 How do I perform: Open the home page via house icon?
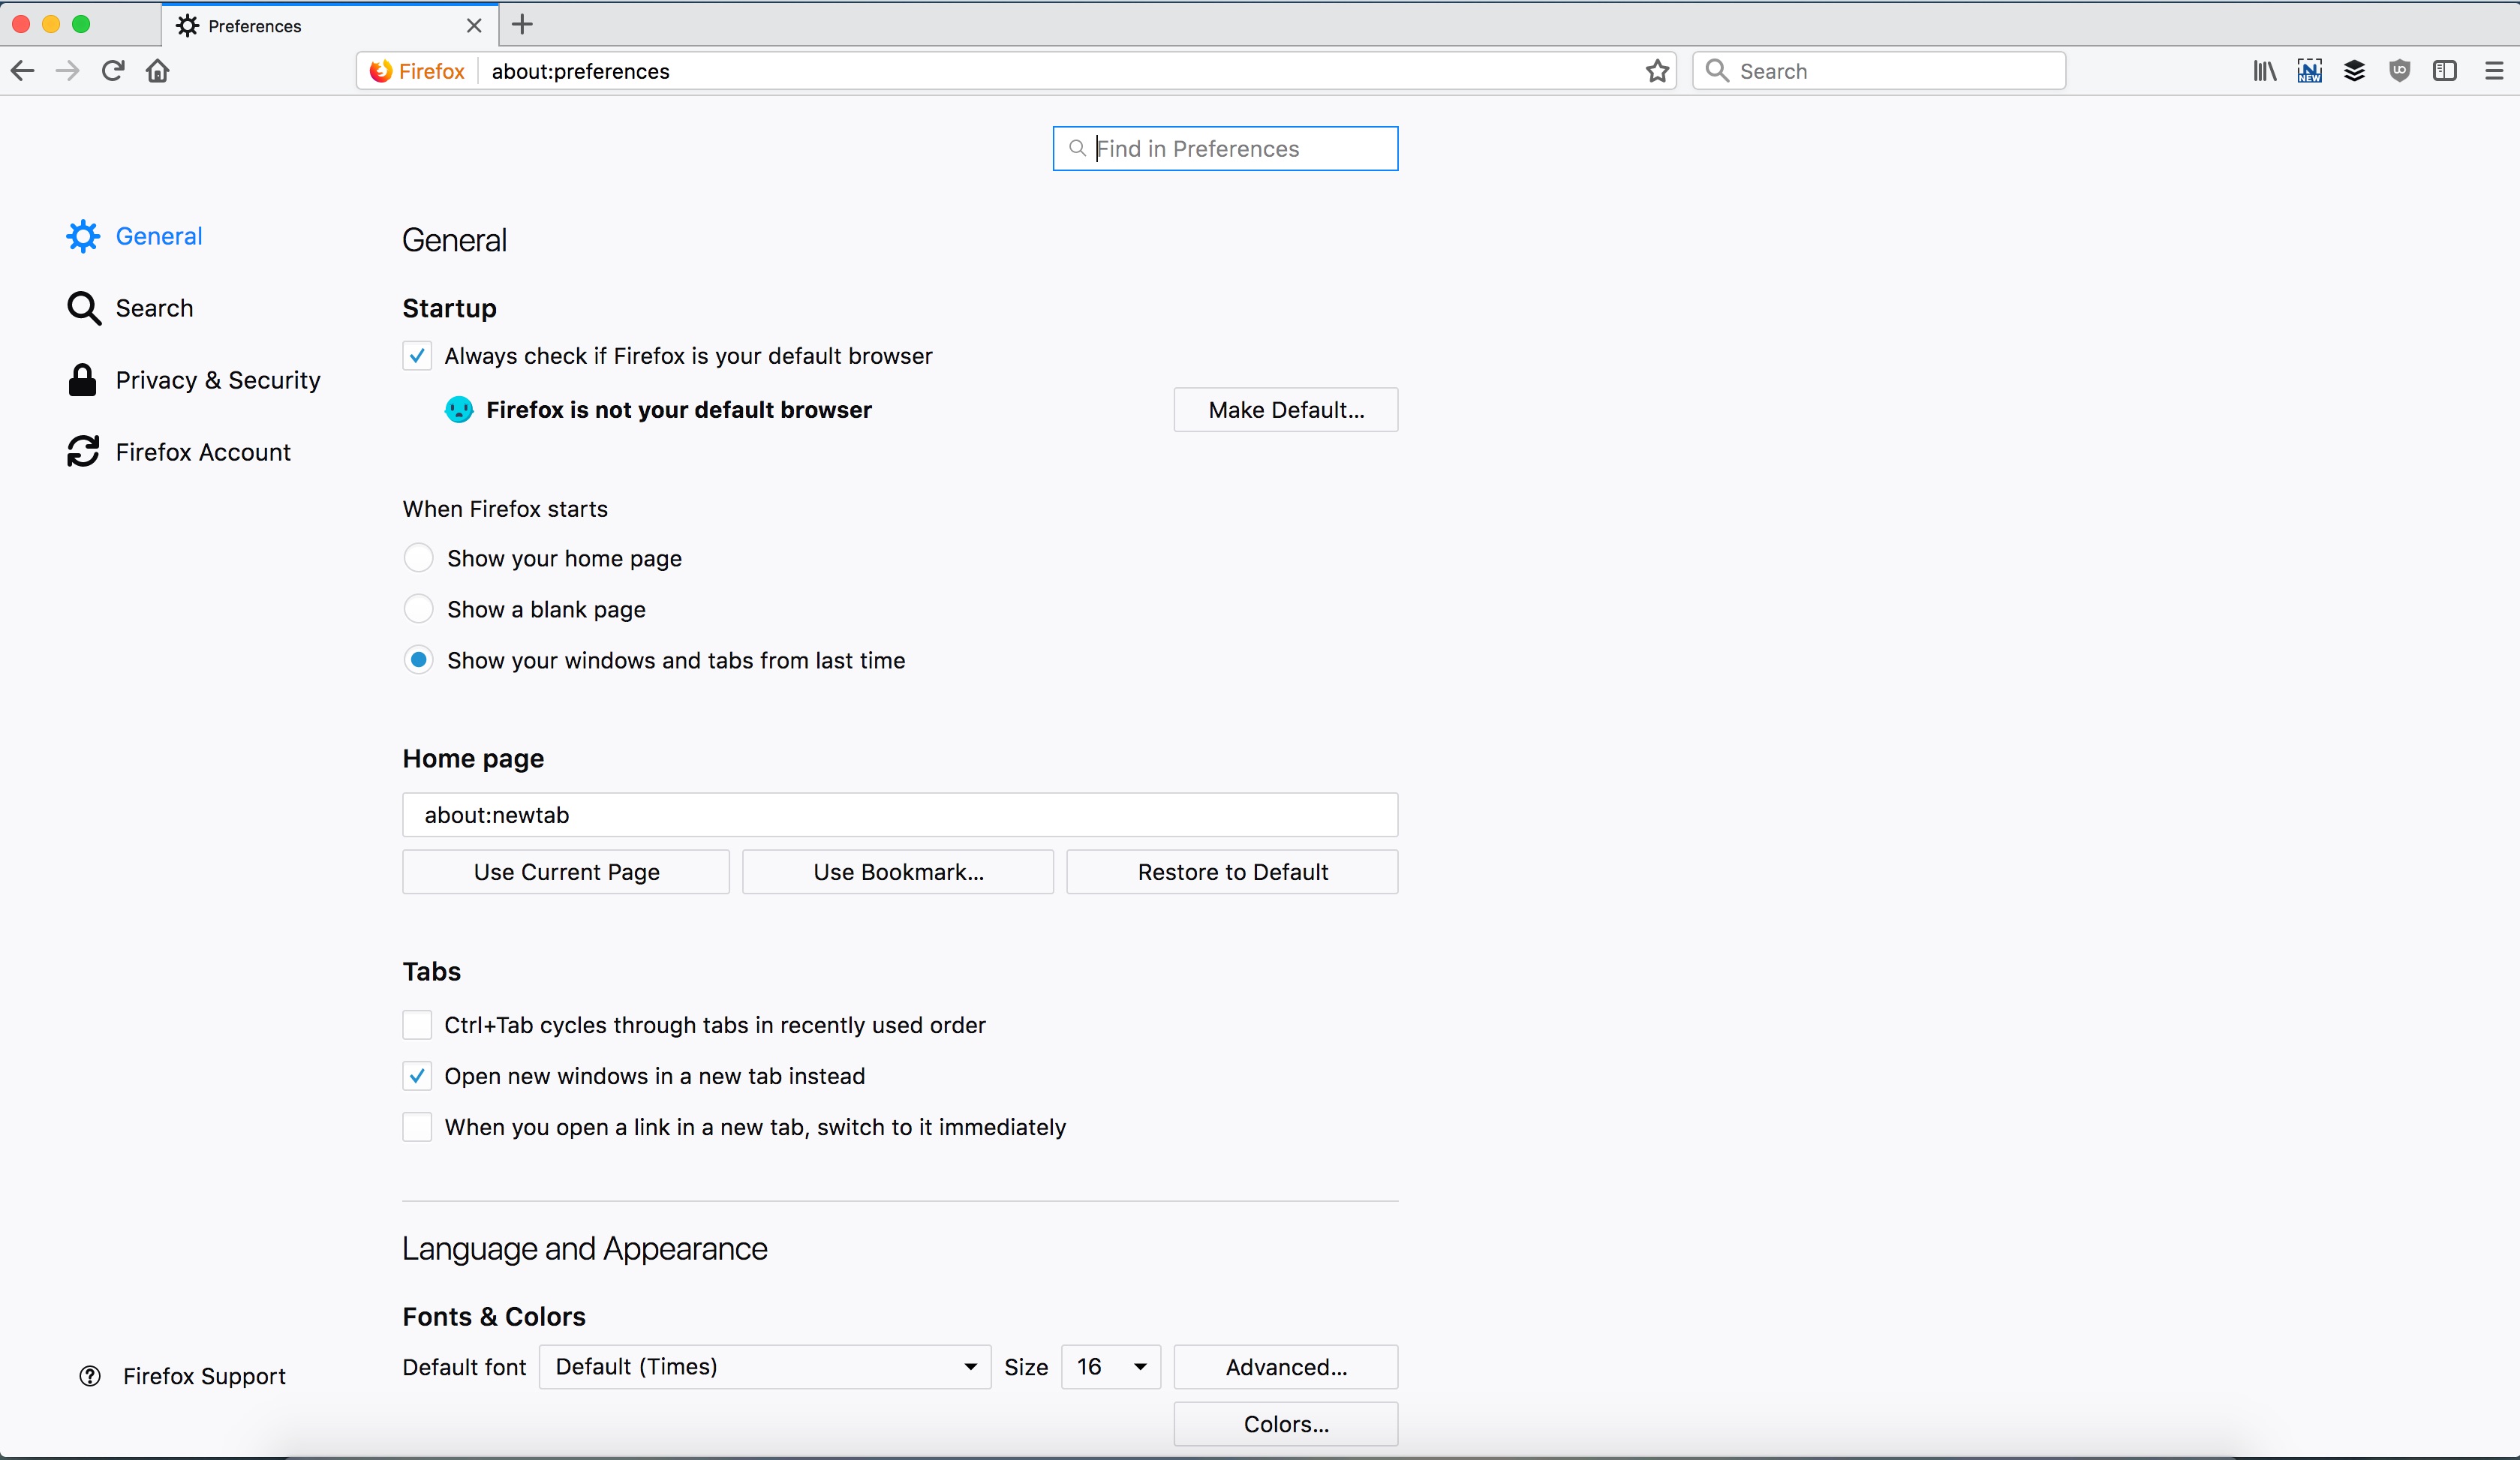click(x=158, y=71)
